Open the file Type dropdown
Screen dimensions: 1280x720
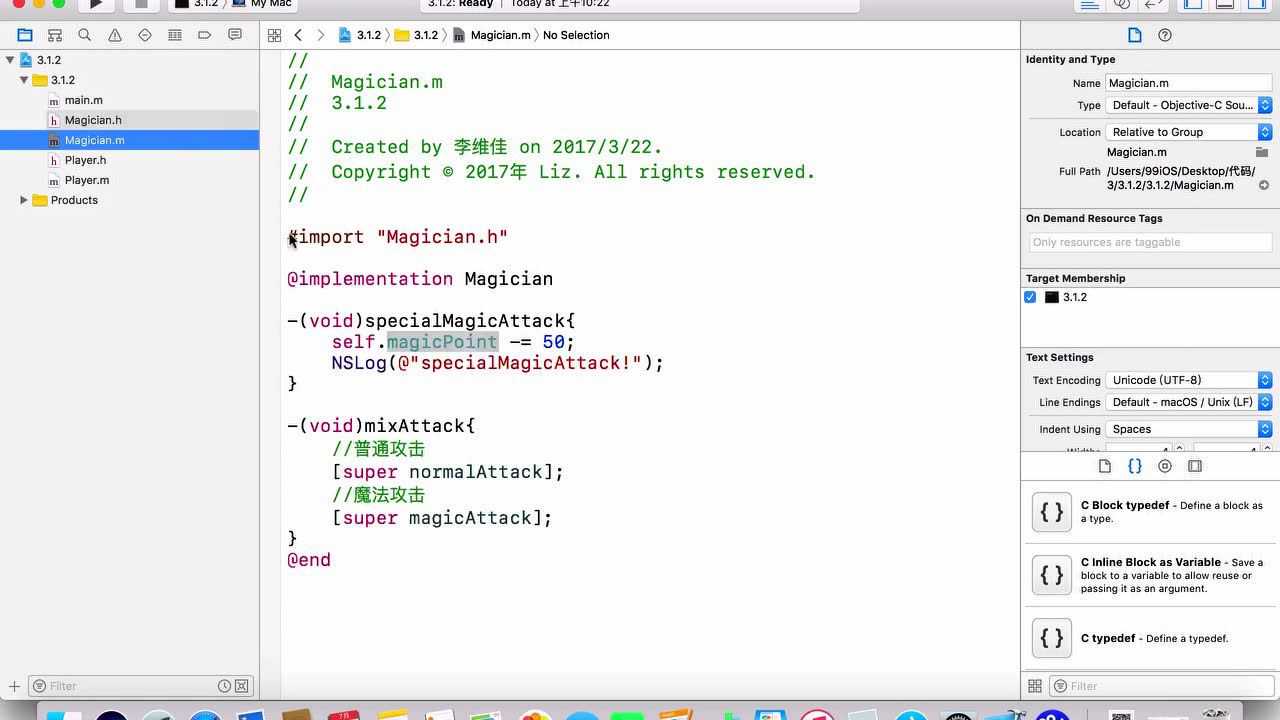tap(1188, 105)
